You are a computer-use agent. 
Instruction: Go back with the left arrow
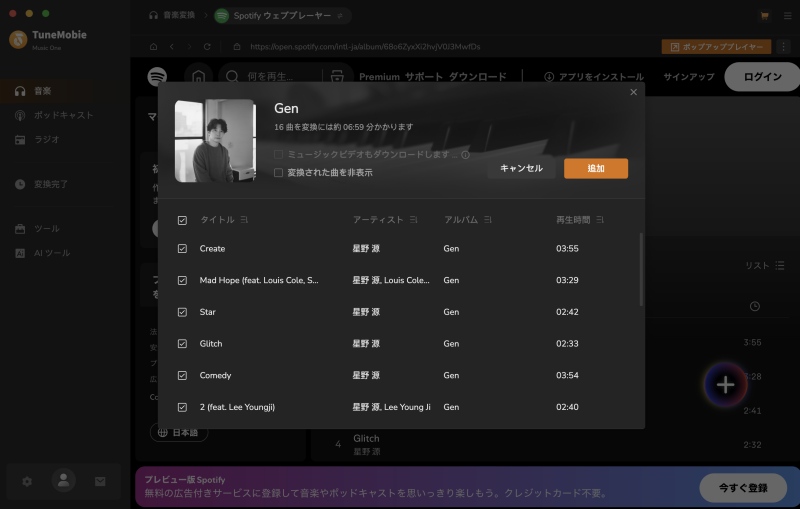(x=172, y=46)
